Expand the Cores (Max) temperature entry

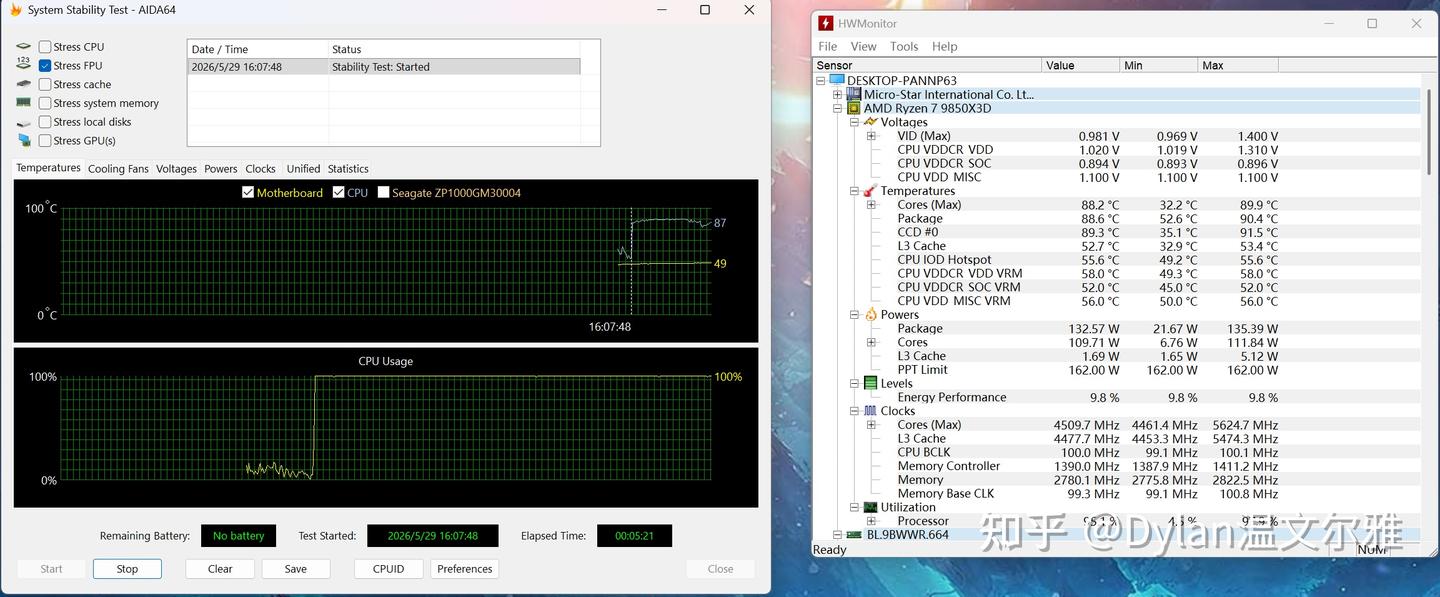[x=871, y=205]
